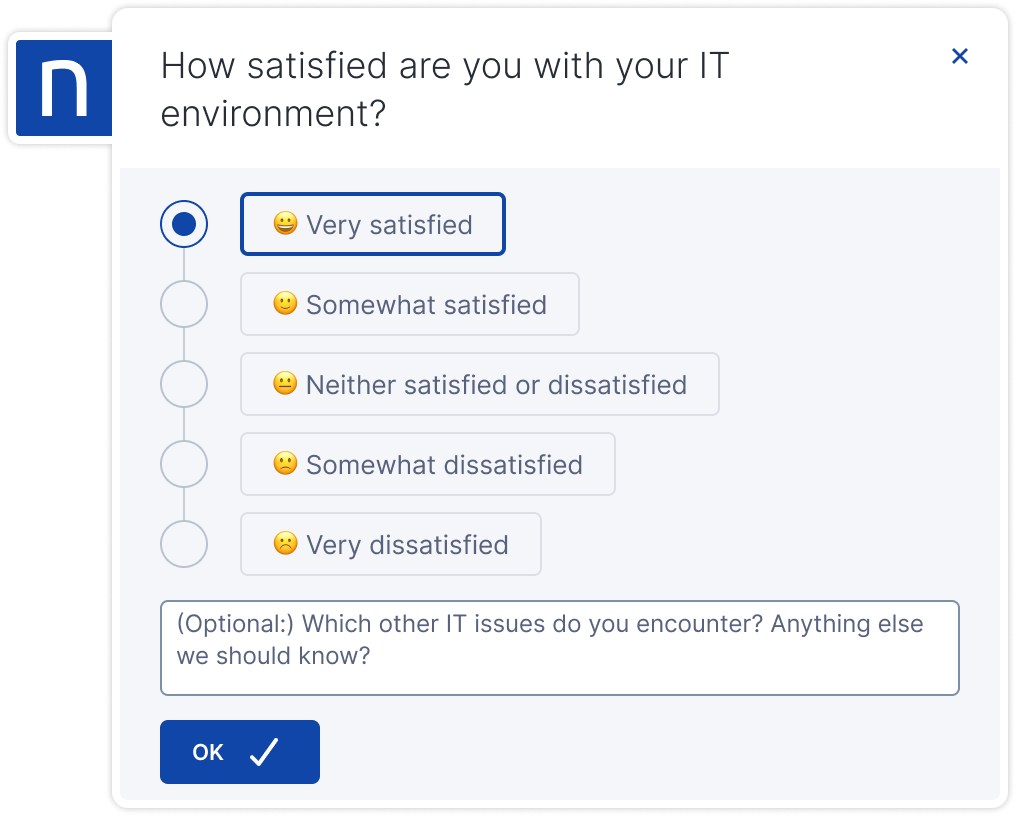Click the neutral face emoji icon
The image size is (1016, 816).
(x=287, y=384)
